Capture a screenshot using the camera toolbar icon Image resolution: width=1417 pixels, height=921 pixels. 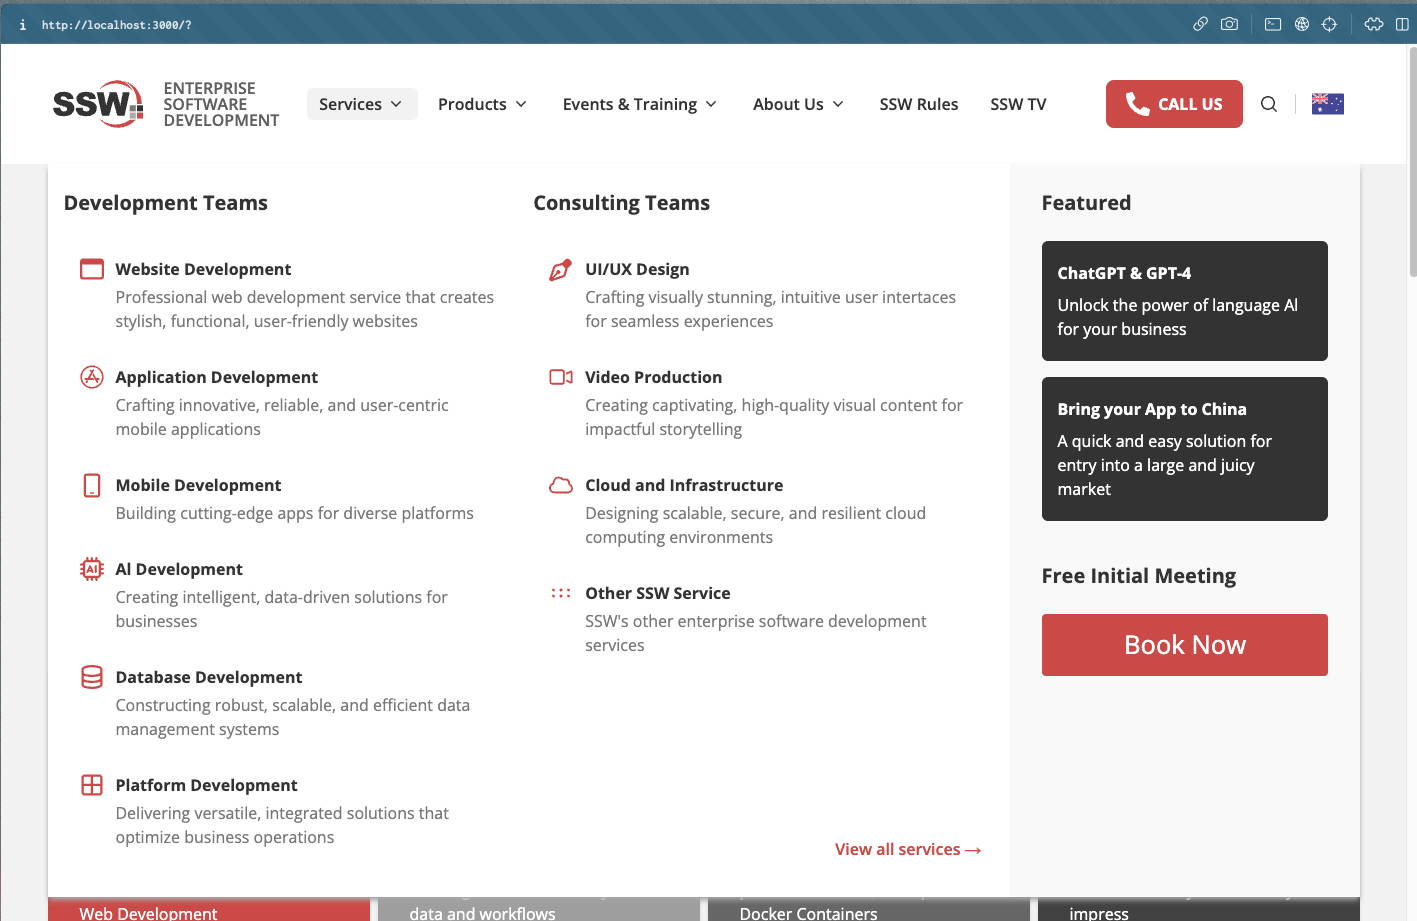1229,23
